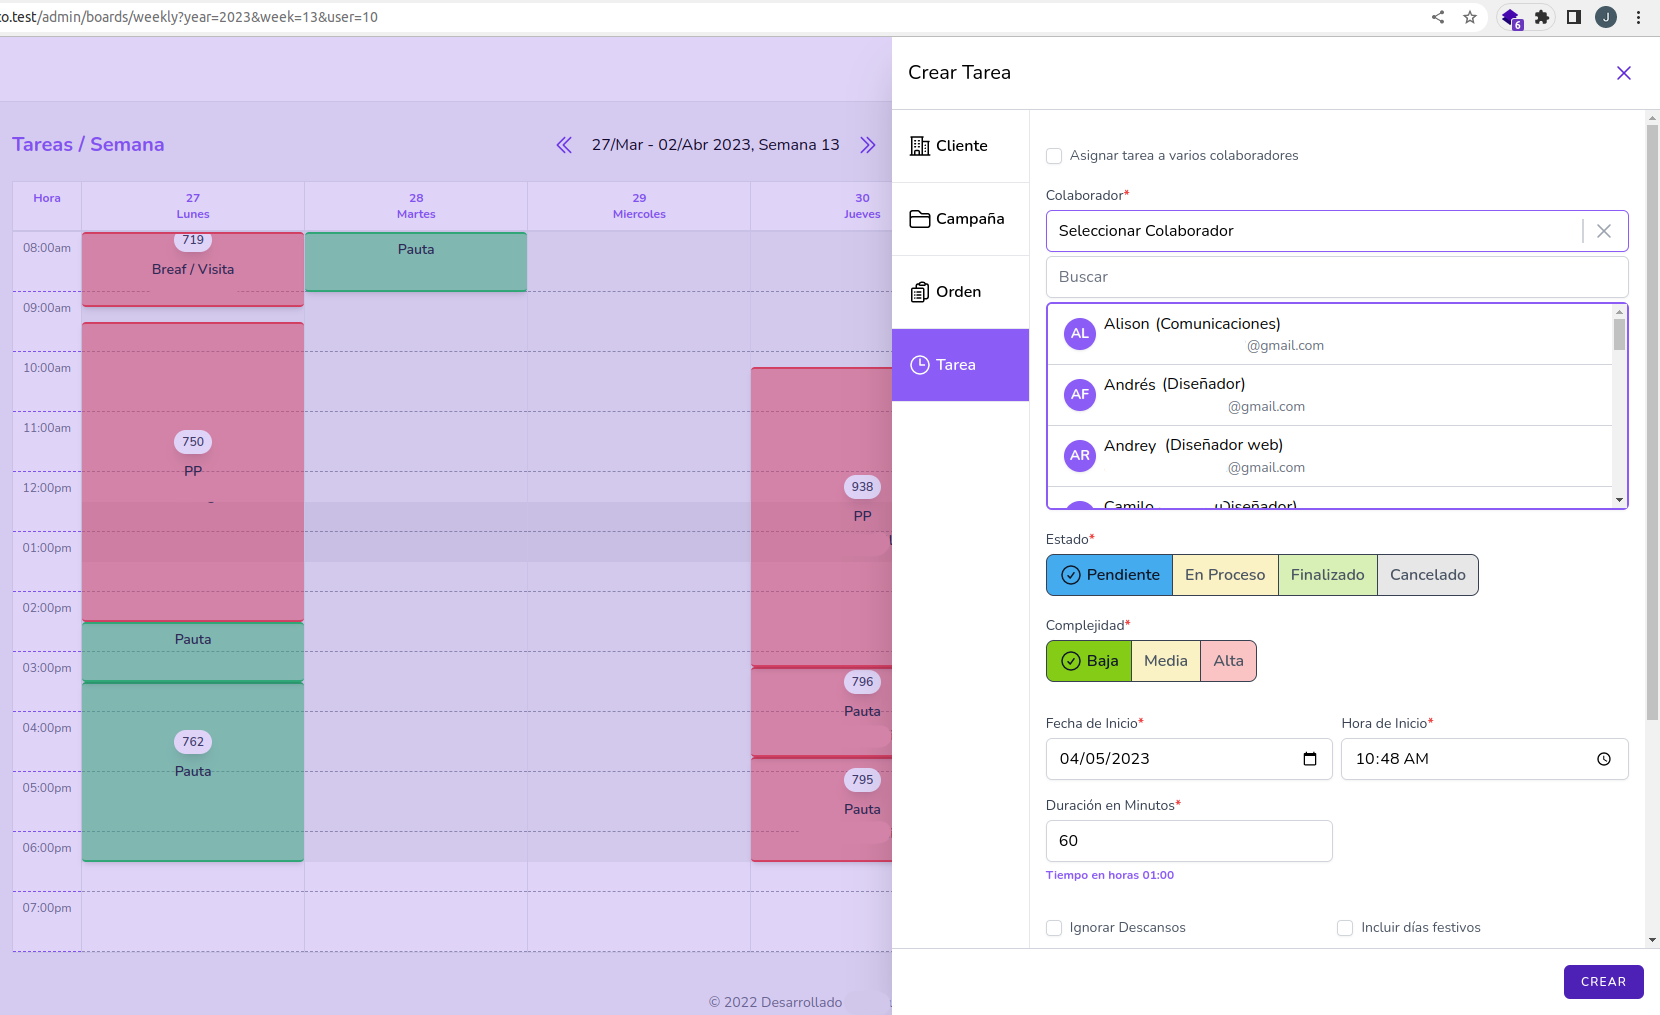Click the browser bookmark star icon
This screenshot has height=1015, width=1660.
[x=1469, y=17]
